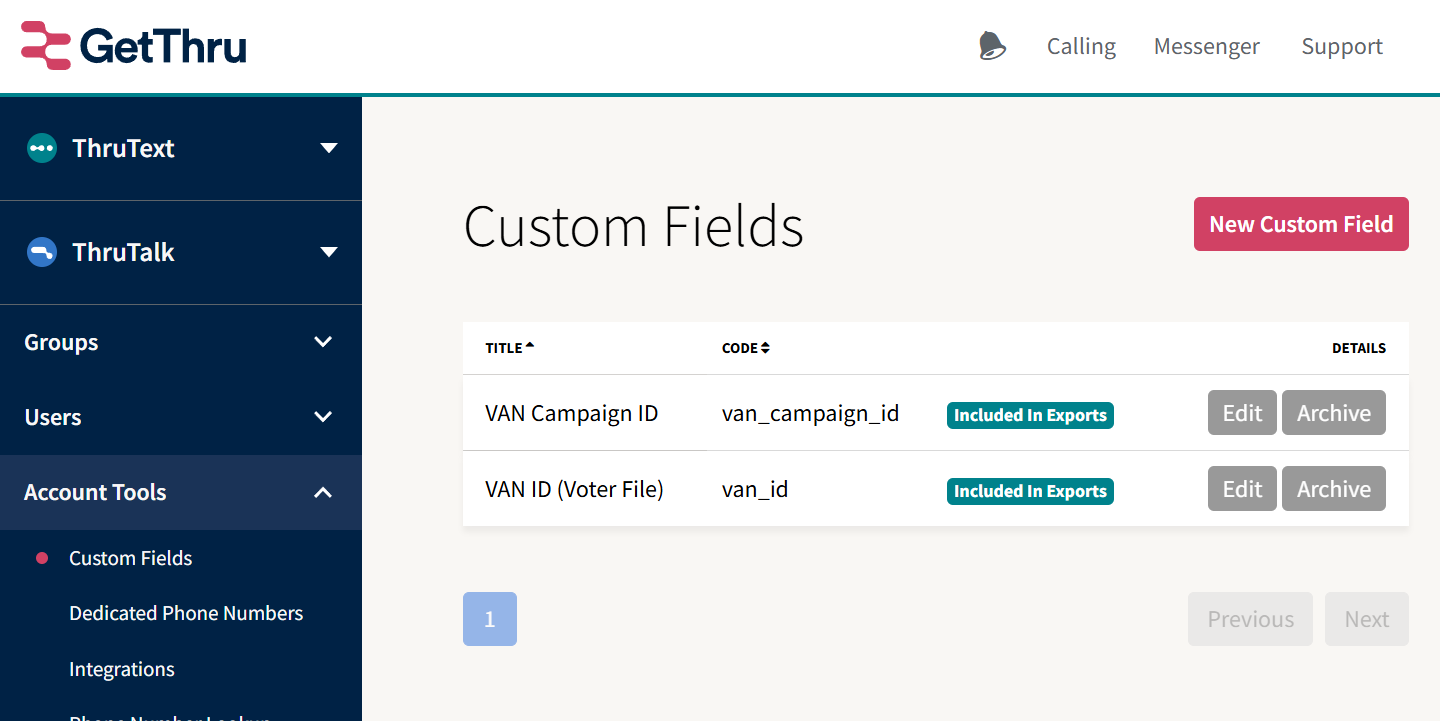Image resolution: width=1440 pixels, height=721 pixels.
Task: Expand the ThruTalk dropdown arrow
Action: click(x=328, y=252)
